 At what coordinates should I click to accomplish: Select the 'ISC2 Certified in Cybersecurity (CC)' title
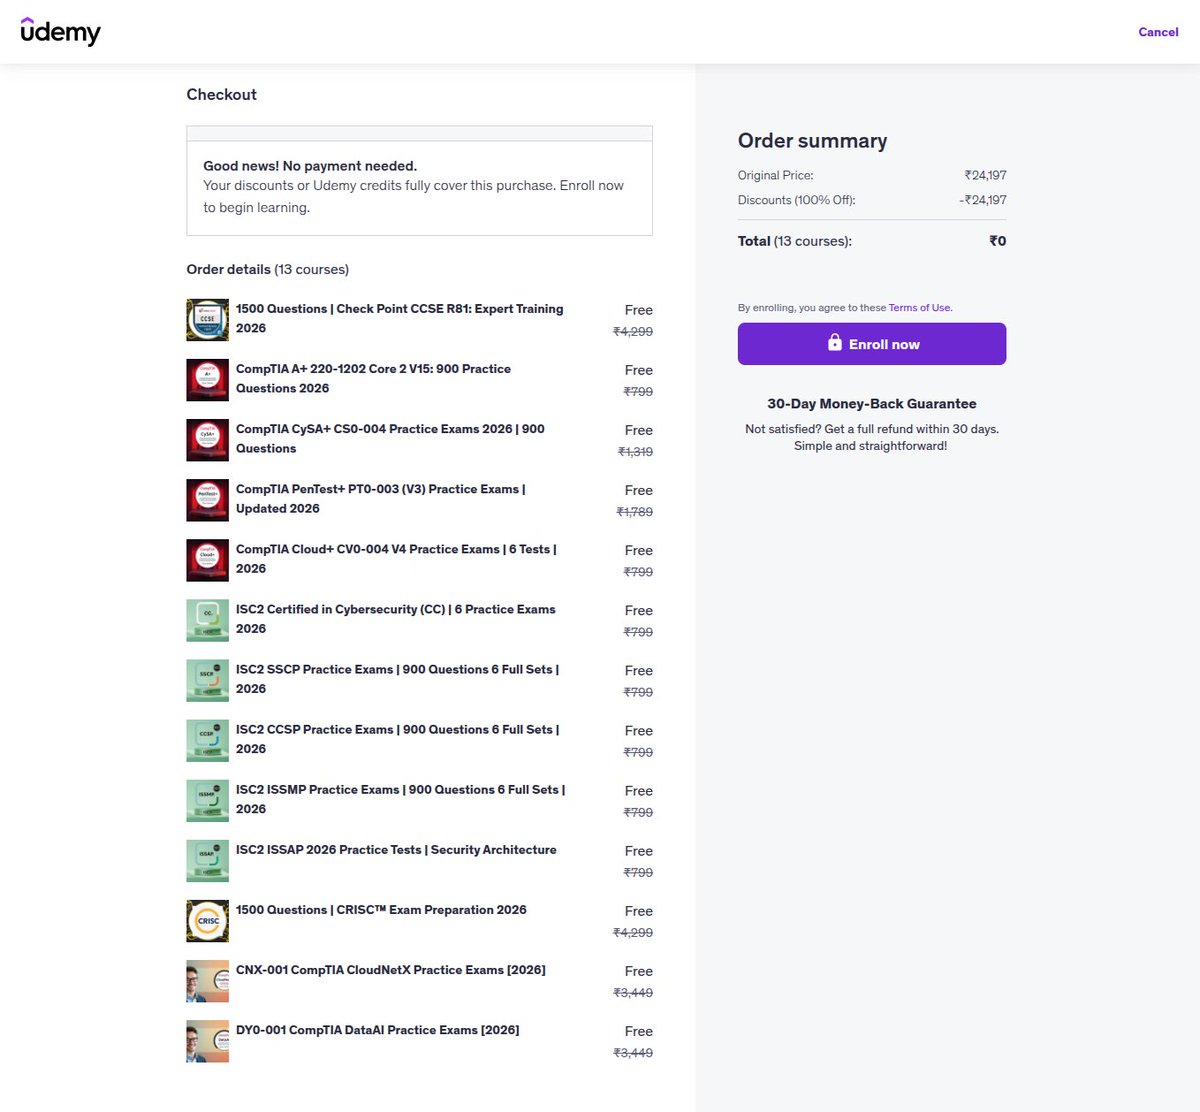(396, 618)
